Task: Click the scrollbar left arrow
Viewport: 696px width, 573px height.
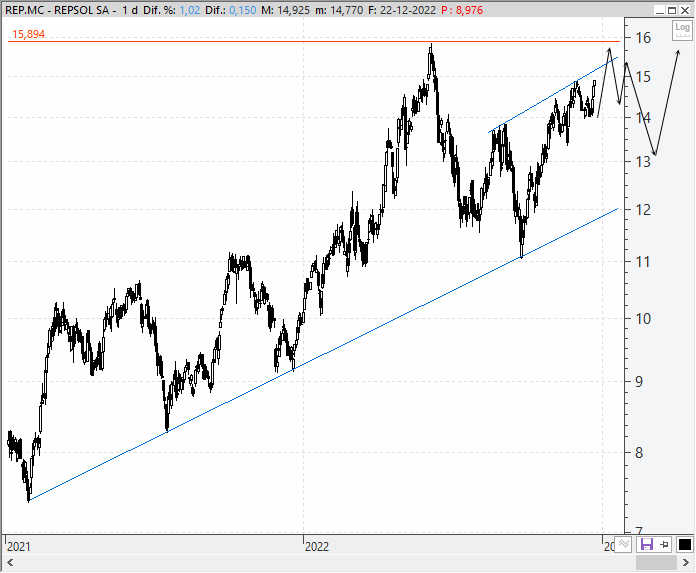Action: [10, 562]
